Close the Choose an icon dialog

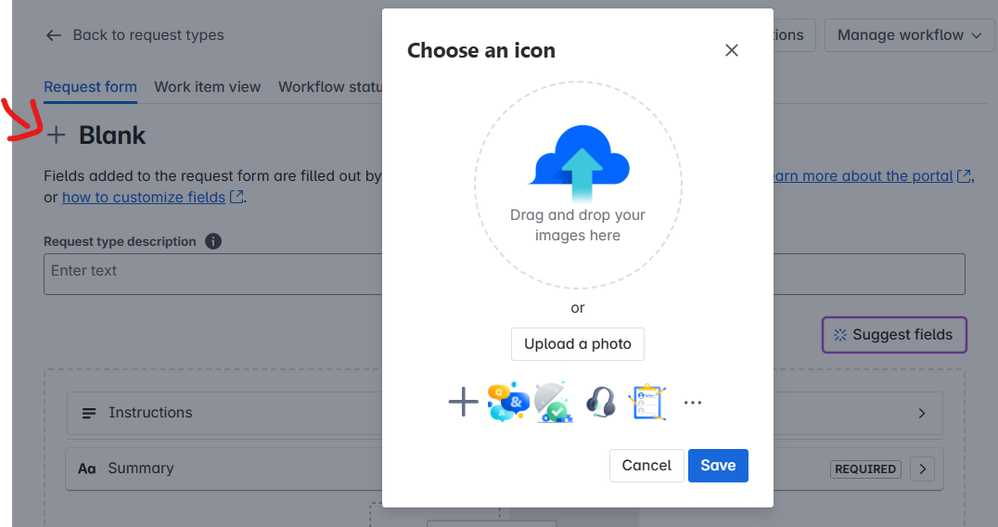point(731,50)
